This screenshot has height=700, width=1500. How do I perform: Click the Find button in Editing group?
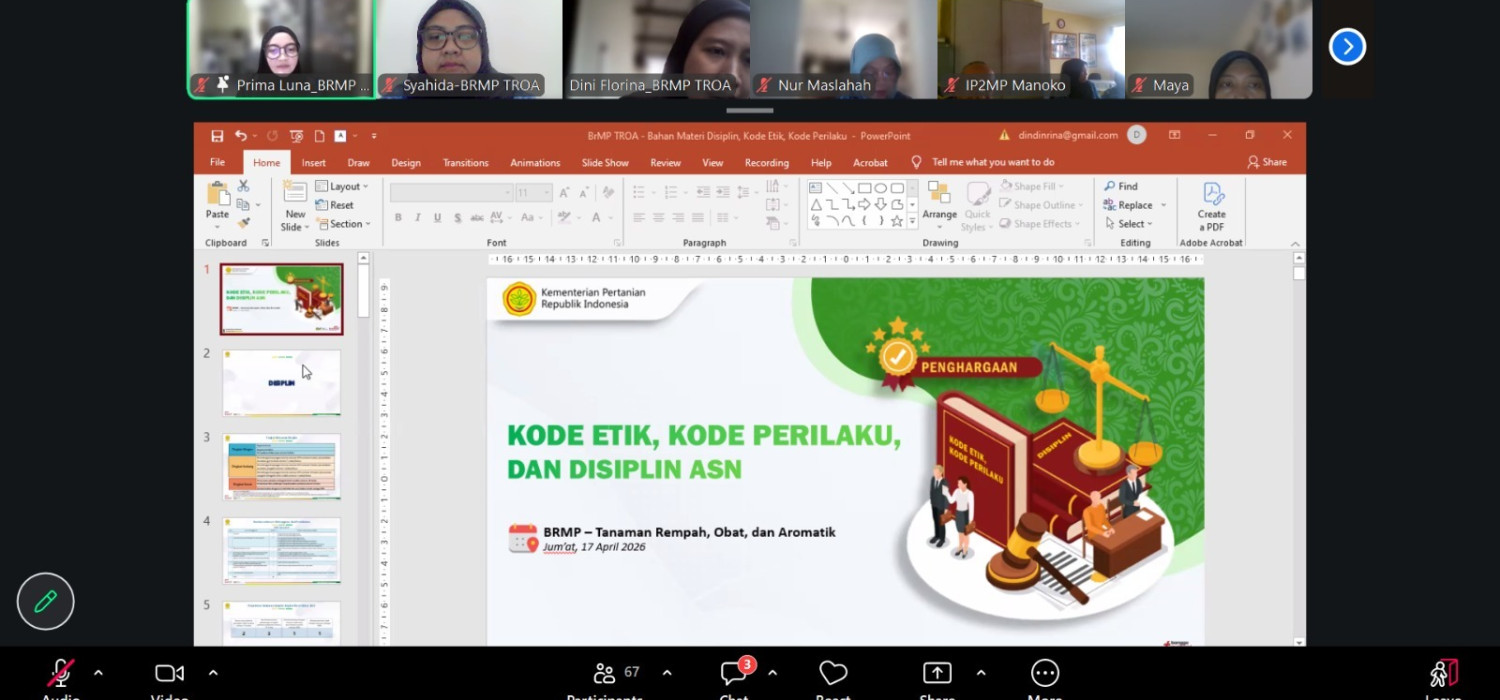coord(1121,186)
